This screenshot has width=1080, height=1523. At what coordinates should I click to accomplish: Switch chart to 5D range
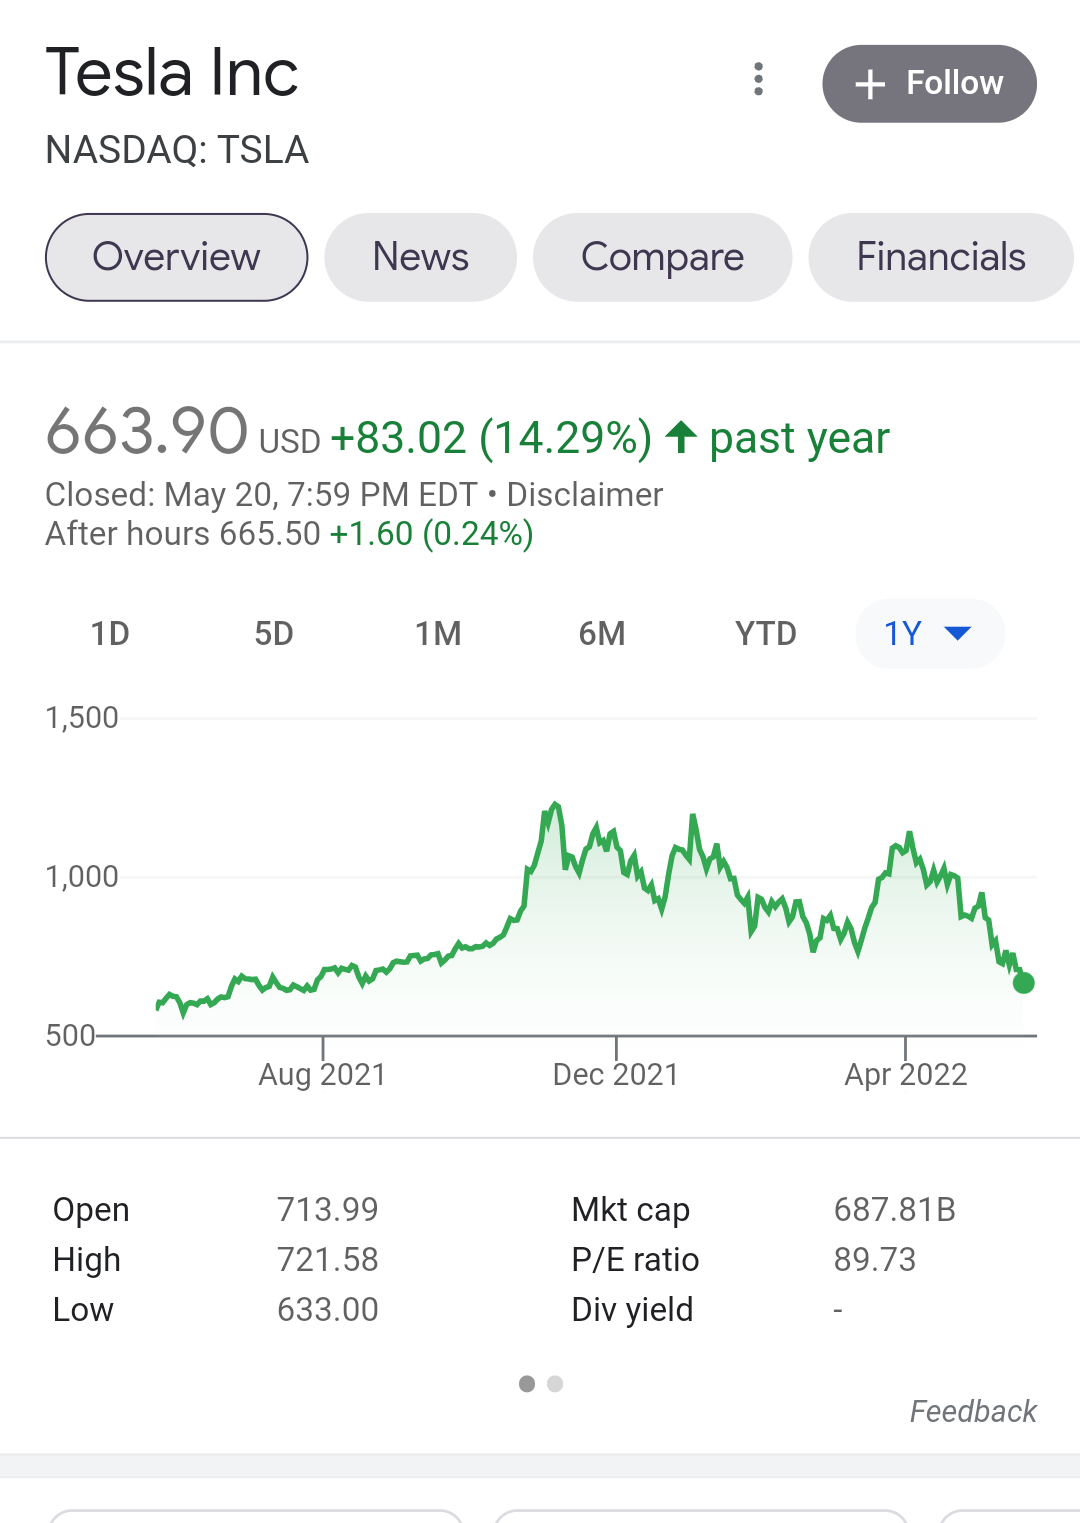click(x=274, y=634)
